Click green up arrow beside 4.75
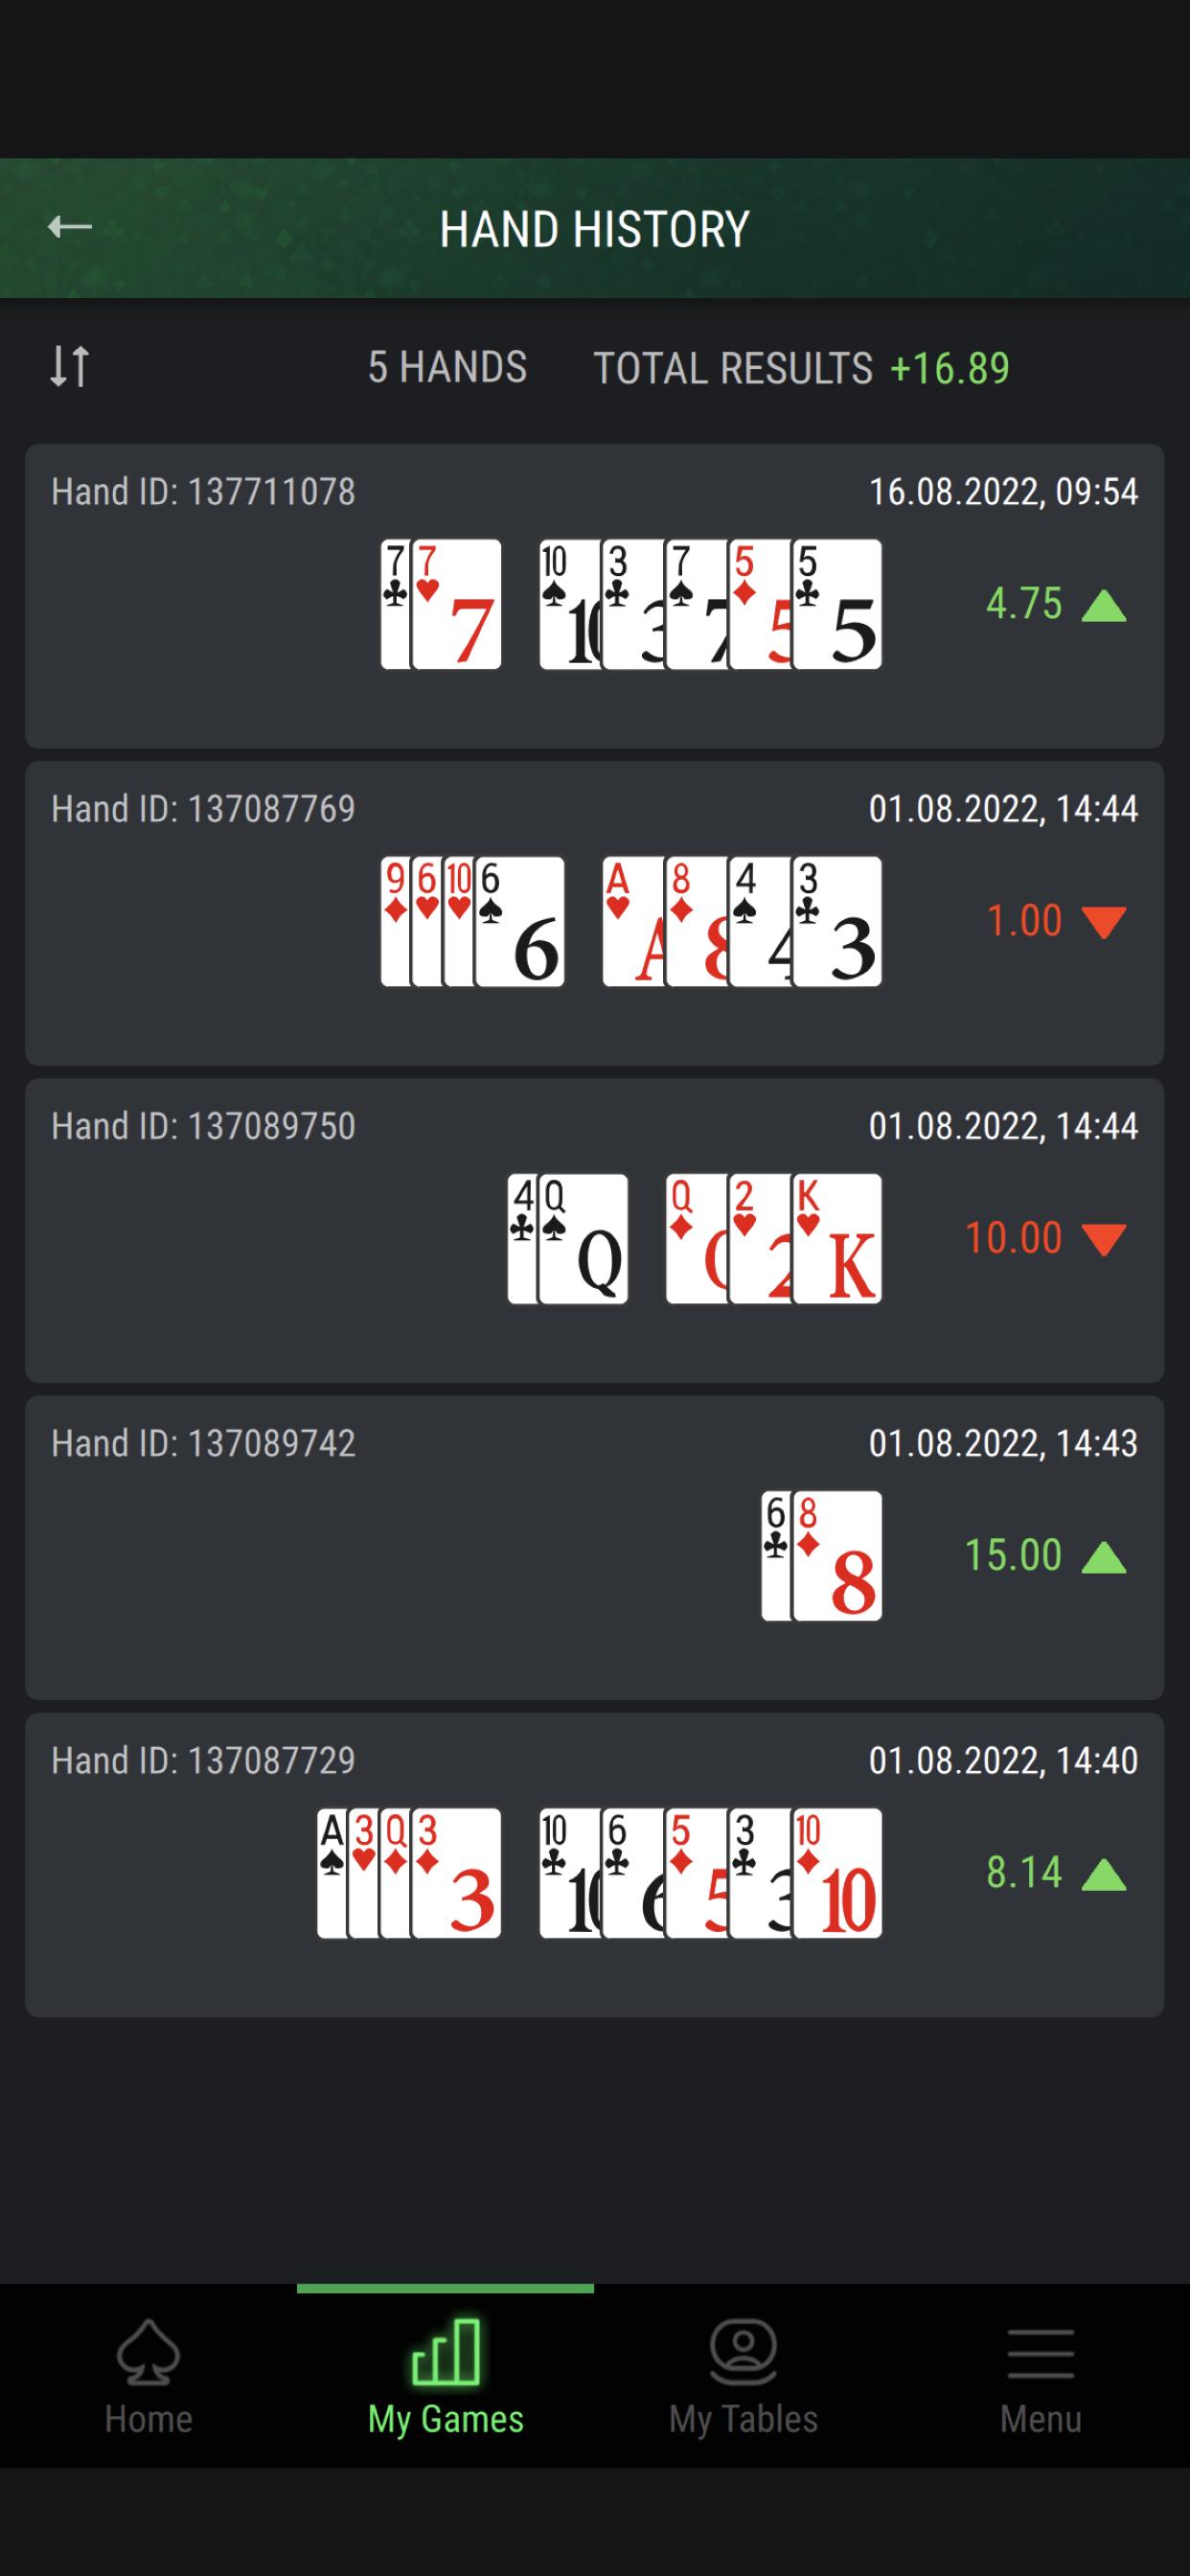Viewport: 1190px width, 2576px height. pos(1104,606)
